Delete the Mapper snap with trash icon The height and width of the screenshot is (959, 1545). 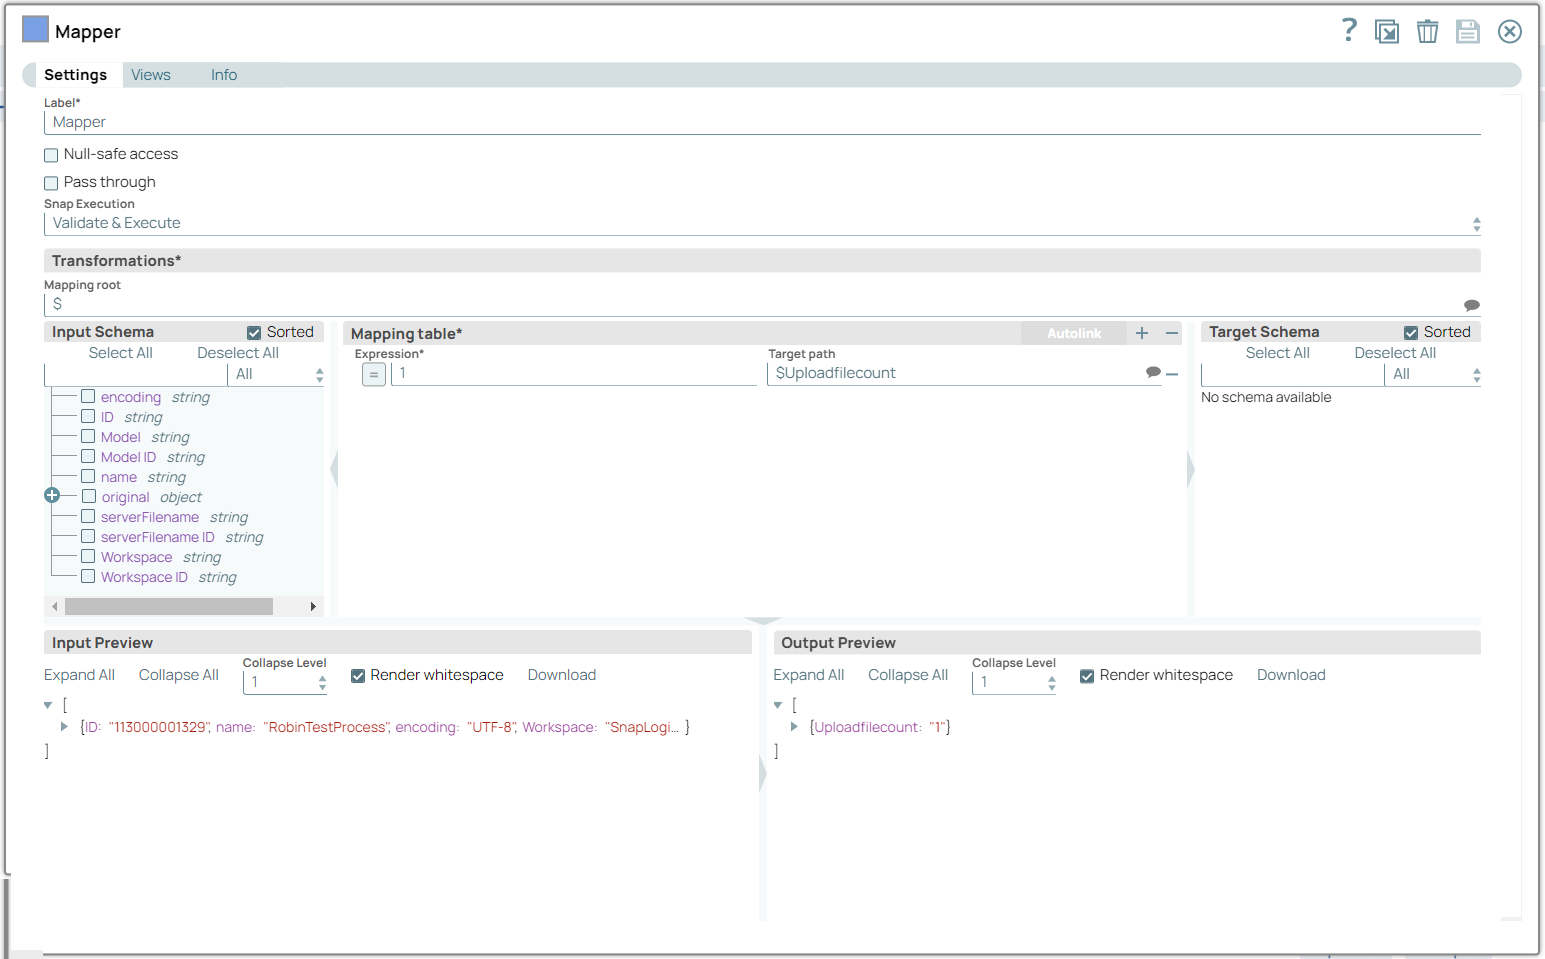[1427, 31]
